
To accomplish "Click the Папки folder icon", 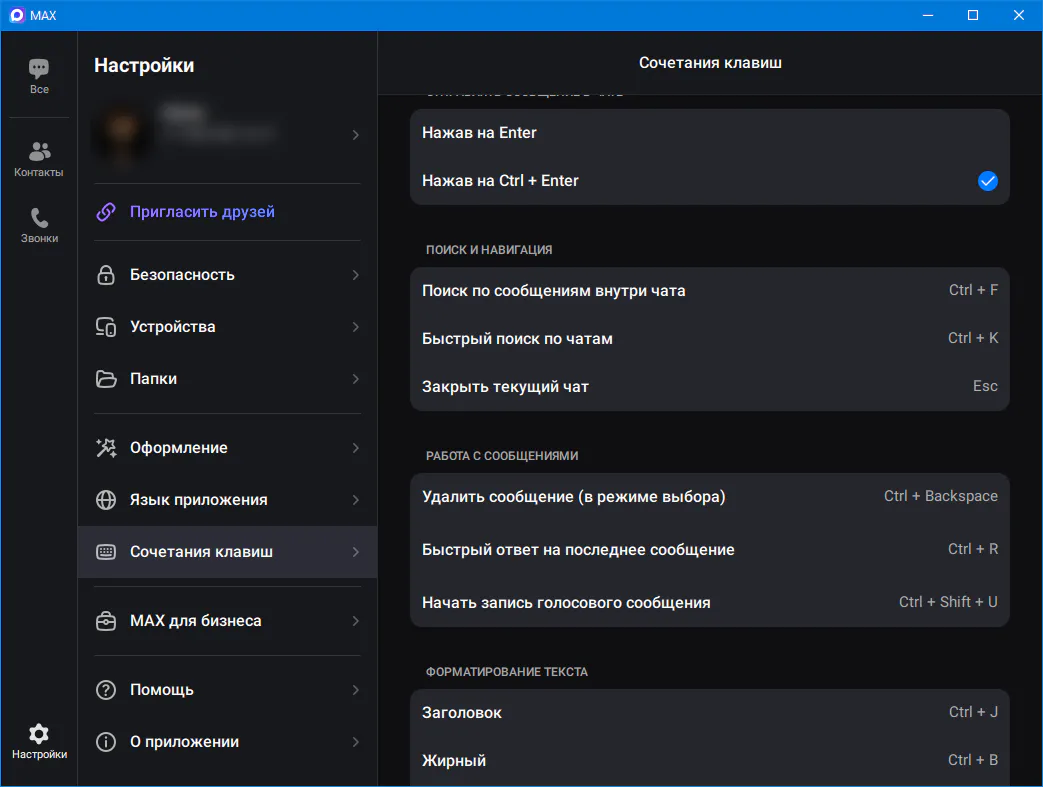I will (106, 379).
